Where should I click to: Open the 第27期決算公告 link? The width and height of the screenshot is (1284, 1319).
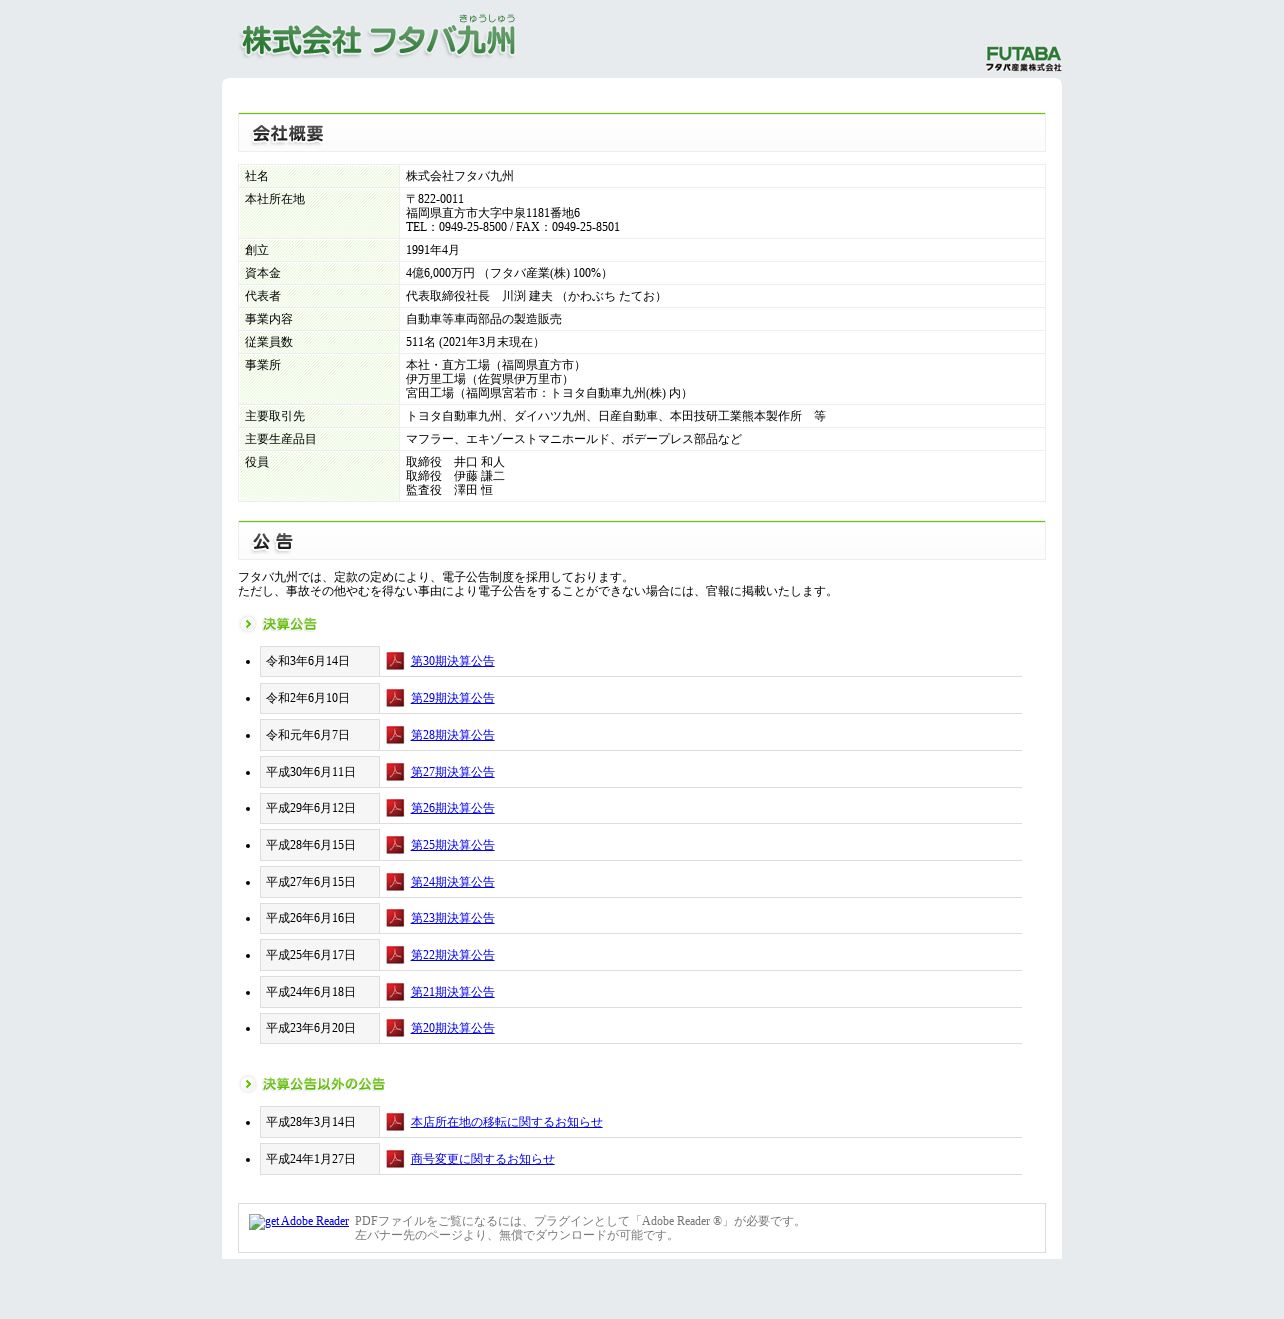coord(452,772)
